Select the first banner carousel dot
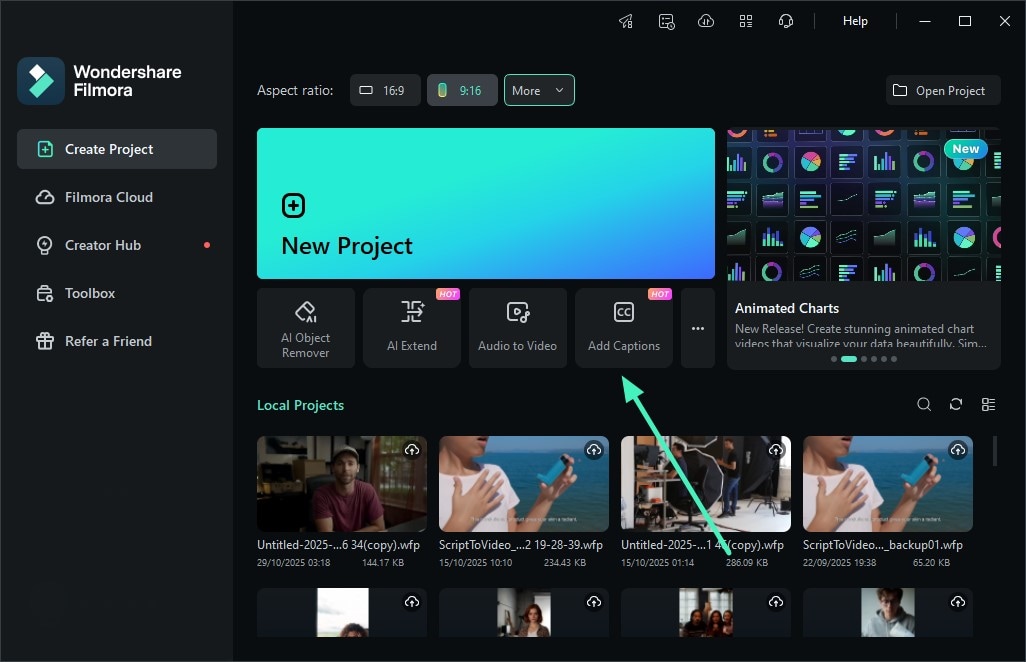 click(834, 359)
